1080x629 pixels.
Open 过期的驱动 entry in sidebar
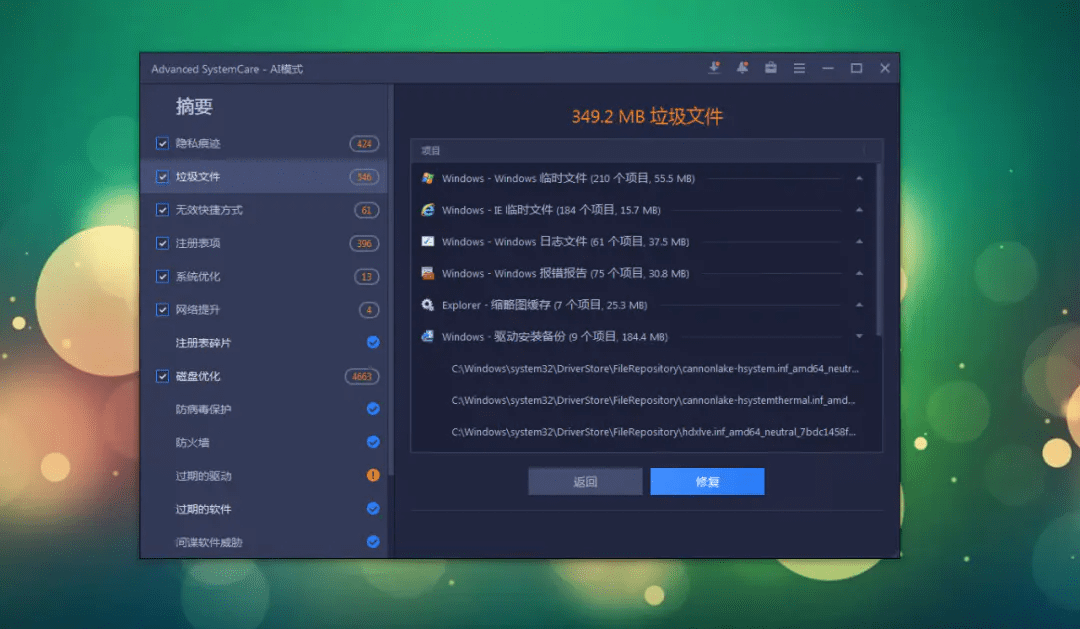[203, 475]
